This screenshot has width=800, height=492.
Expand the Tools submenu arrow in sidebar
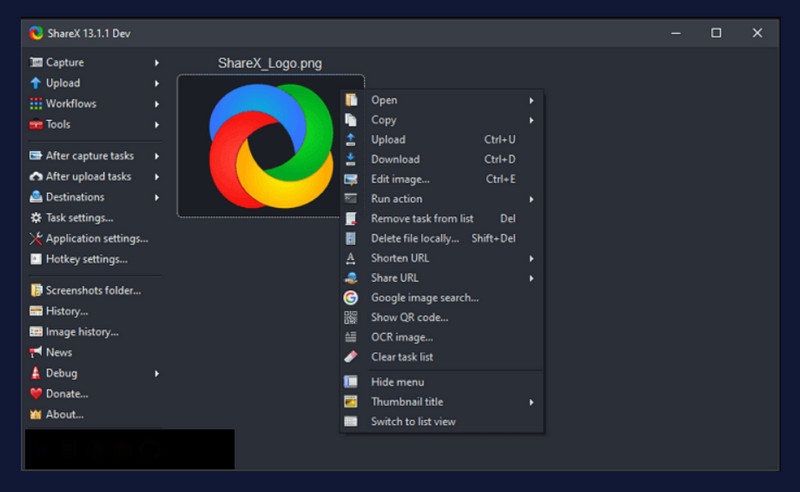tap(157, 125)
